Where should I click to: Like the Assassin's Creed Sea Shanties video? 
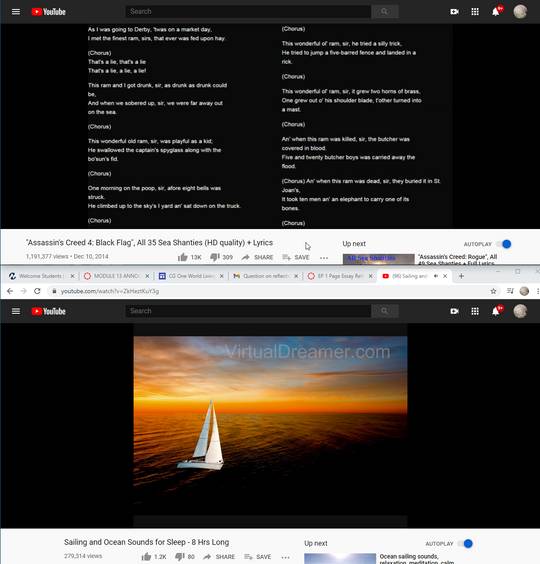coord(183,257)
